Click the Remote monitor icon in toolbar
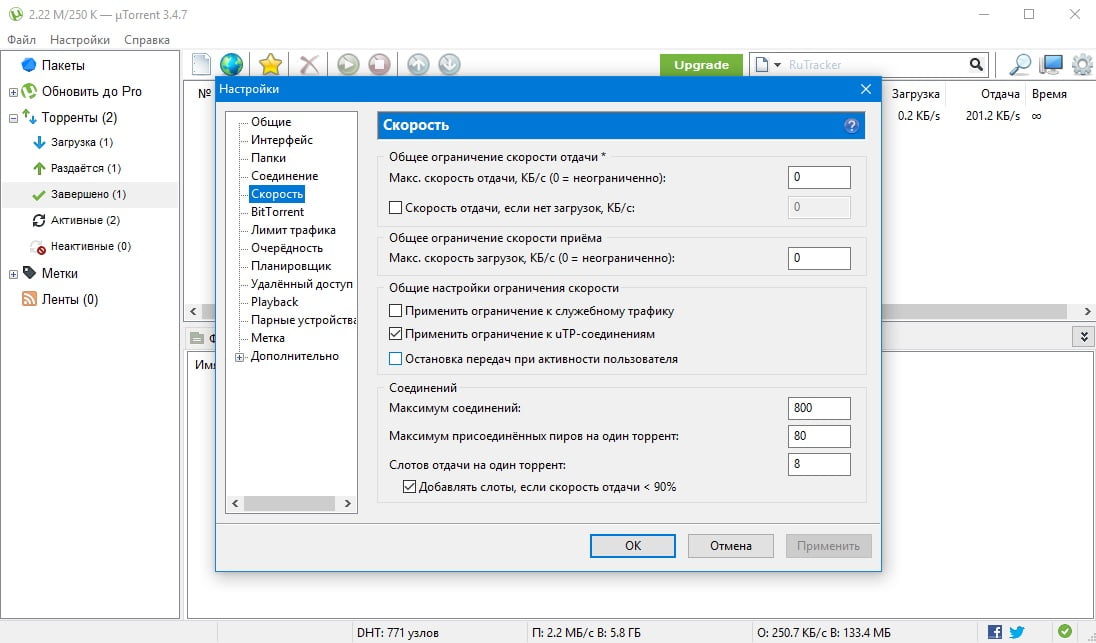Image resolution: width=1096 pixels, height=643 pixels. pos(1051,65)
